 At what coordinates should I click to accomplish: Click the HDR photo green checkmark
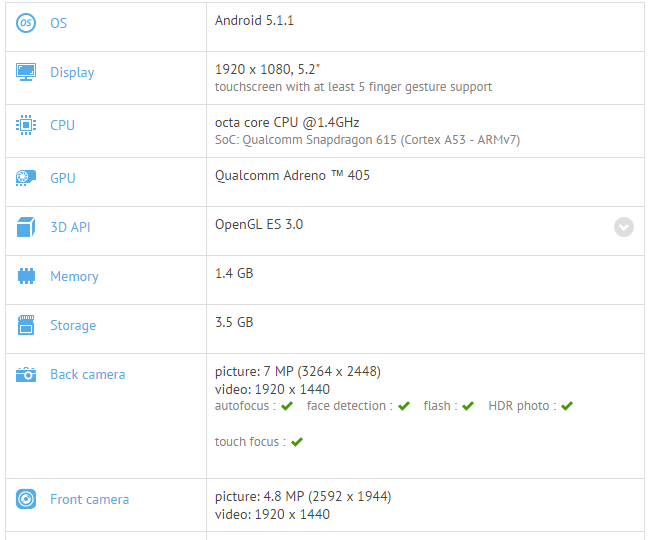pos(567,406)
